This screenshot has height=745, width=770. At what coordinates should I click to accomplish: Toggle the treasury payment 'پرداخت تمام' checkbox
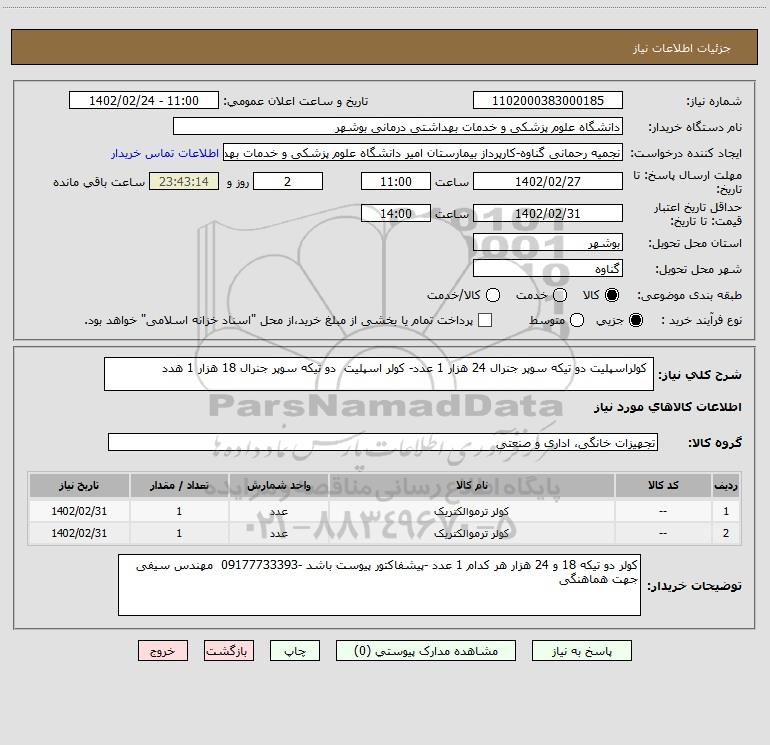pos(485,321)
